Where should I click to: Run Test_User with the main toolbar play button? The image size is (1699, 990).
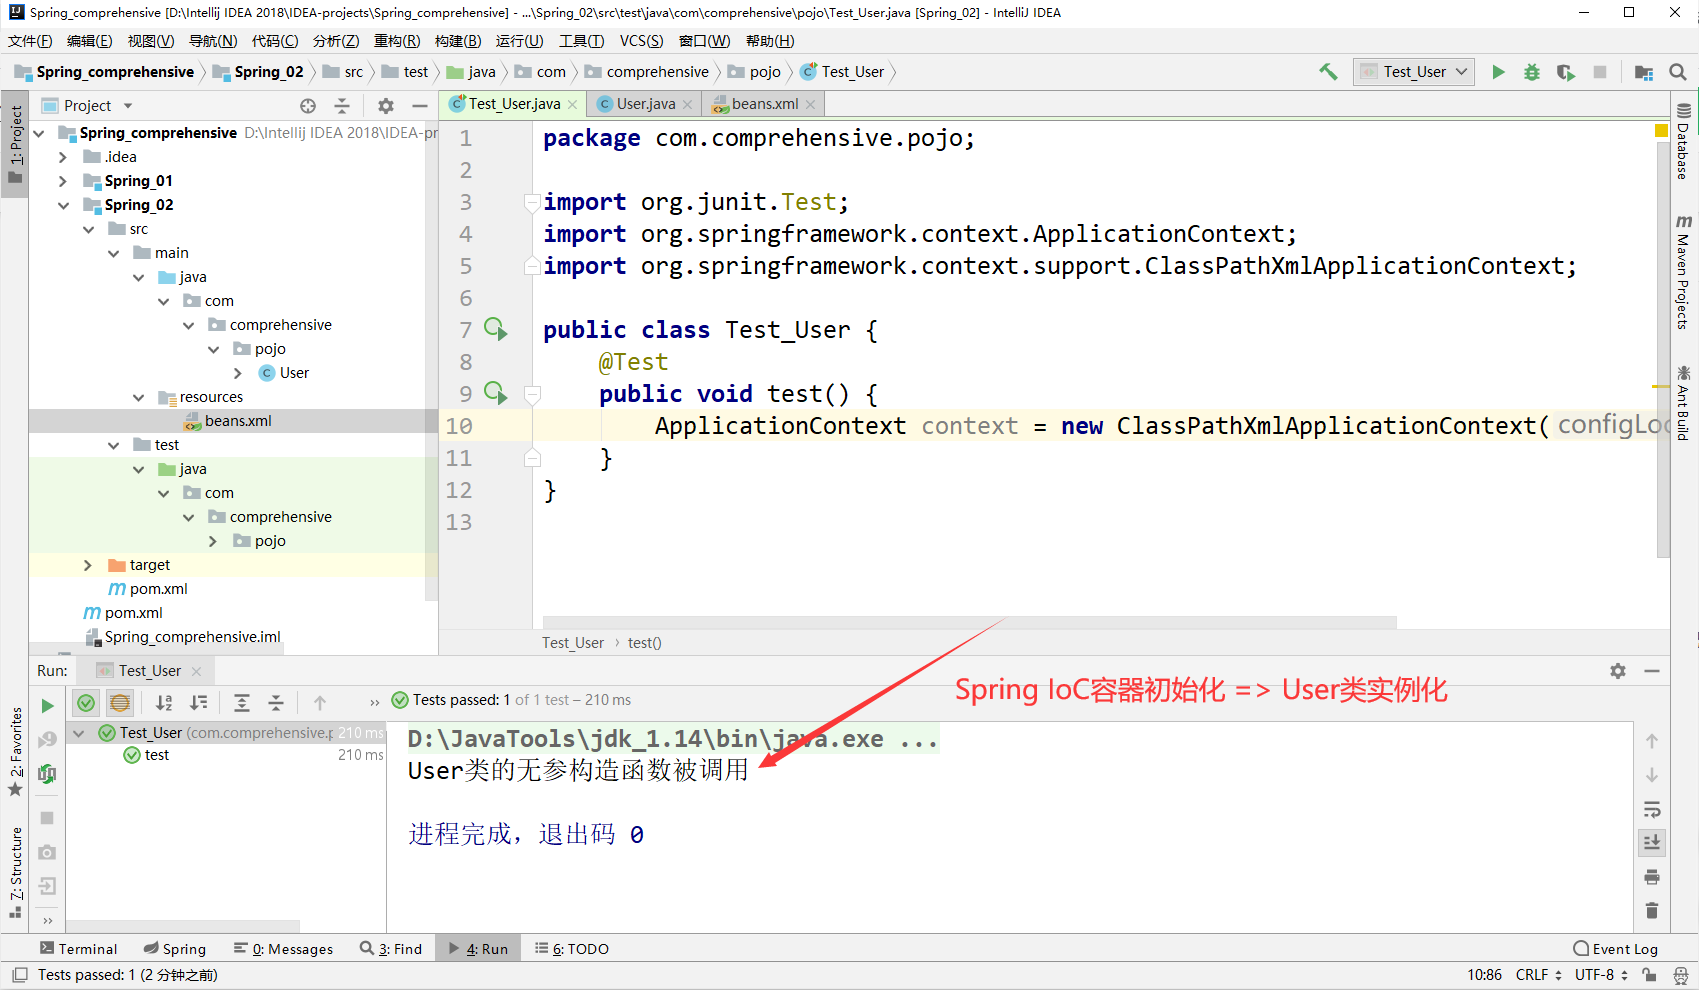pos(1498,72)
